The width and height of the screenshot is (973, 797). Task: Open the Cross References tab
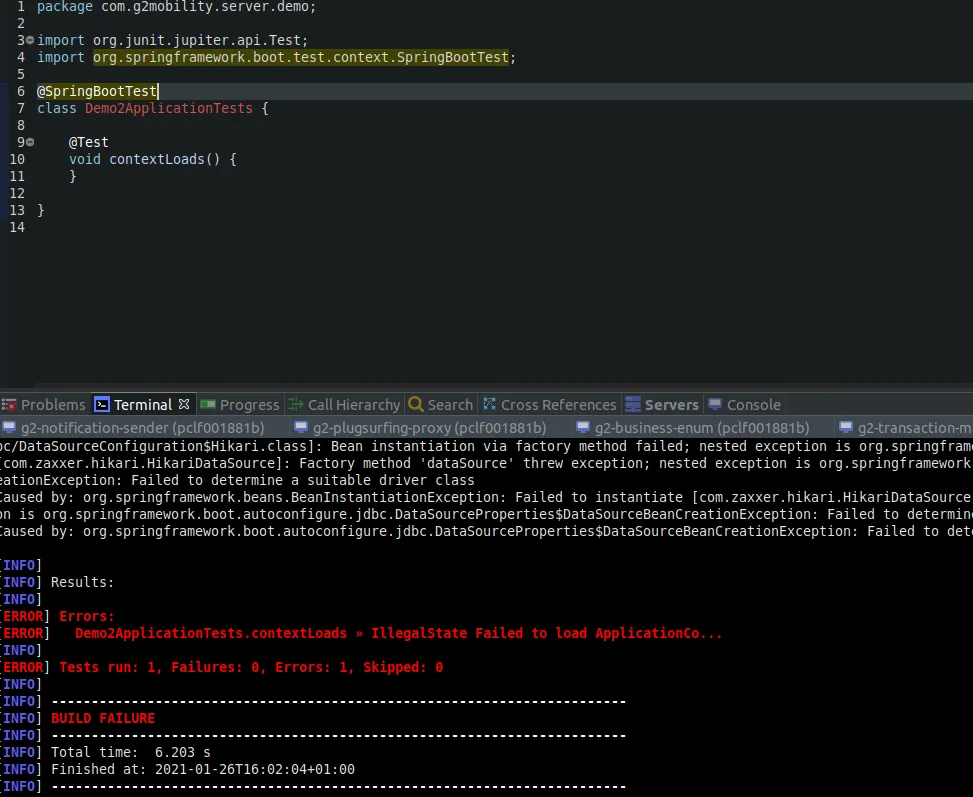point(550,405)
